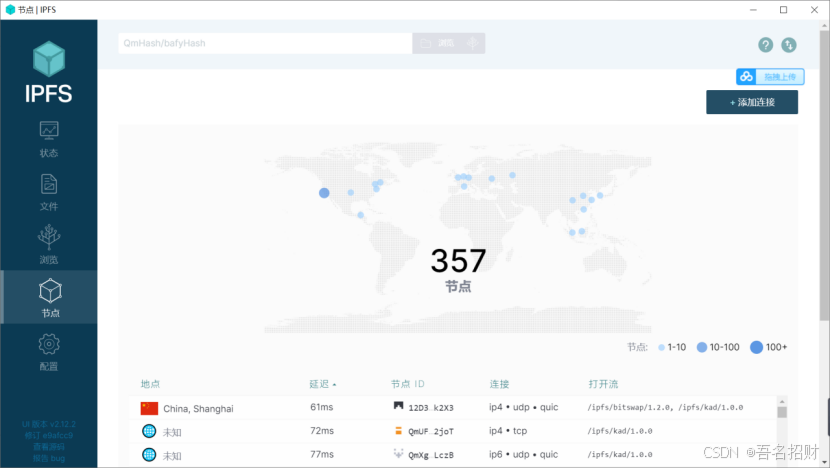Click the orange identicon beside QmUF..2joT
This screenshot has width=831, height=468.
pos(399,430)
